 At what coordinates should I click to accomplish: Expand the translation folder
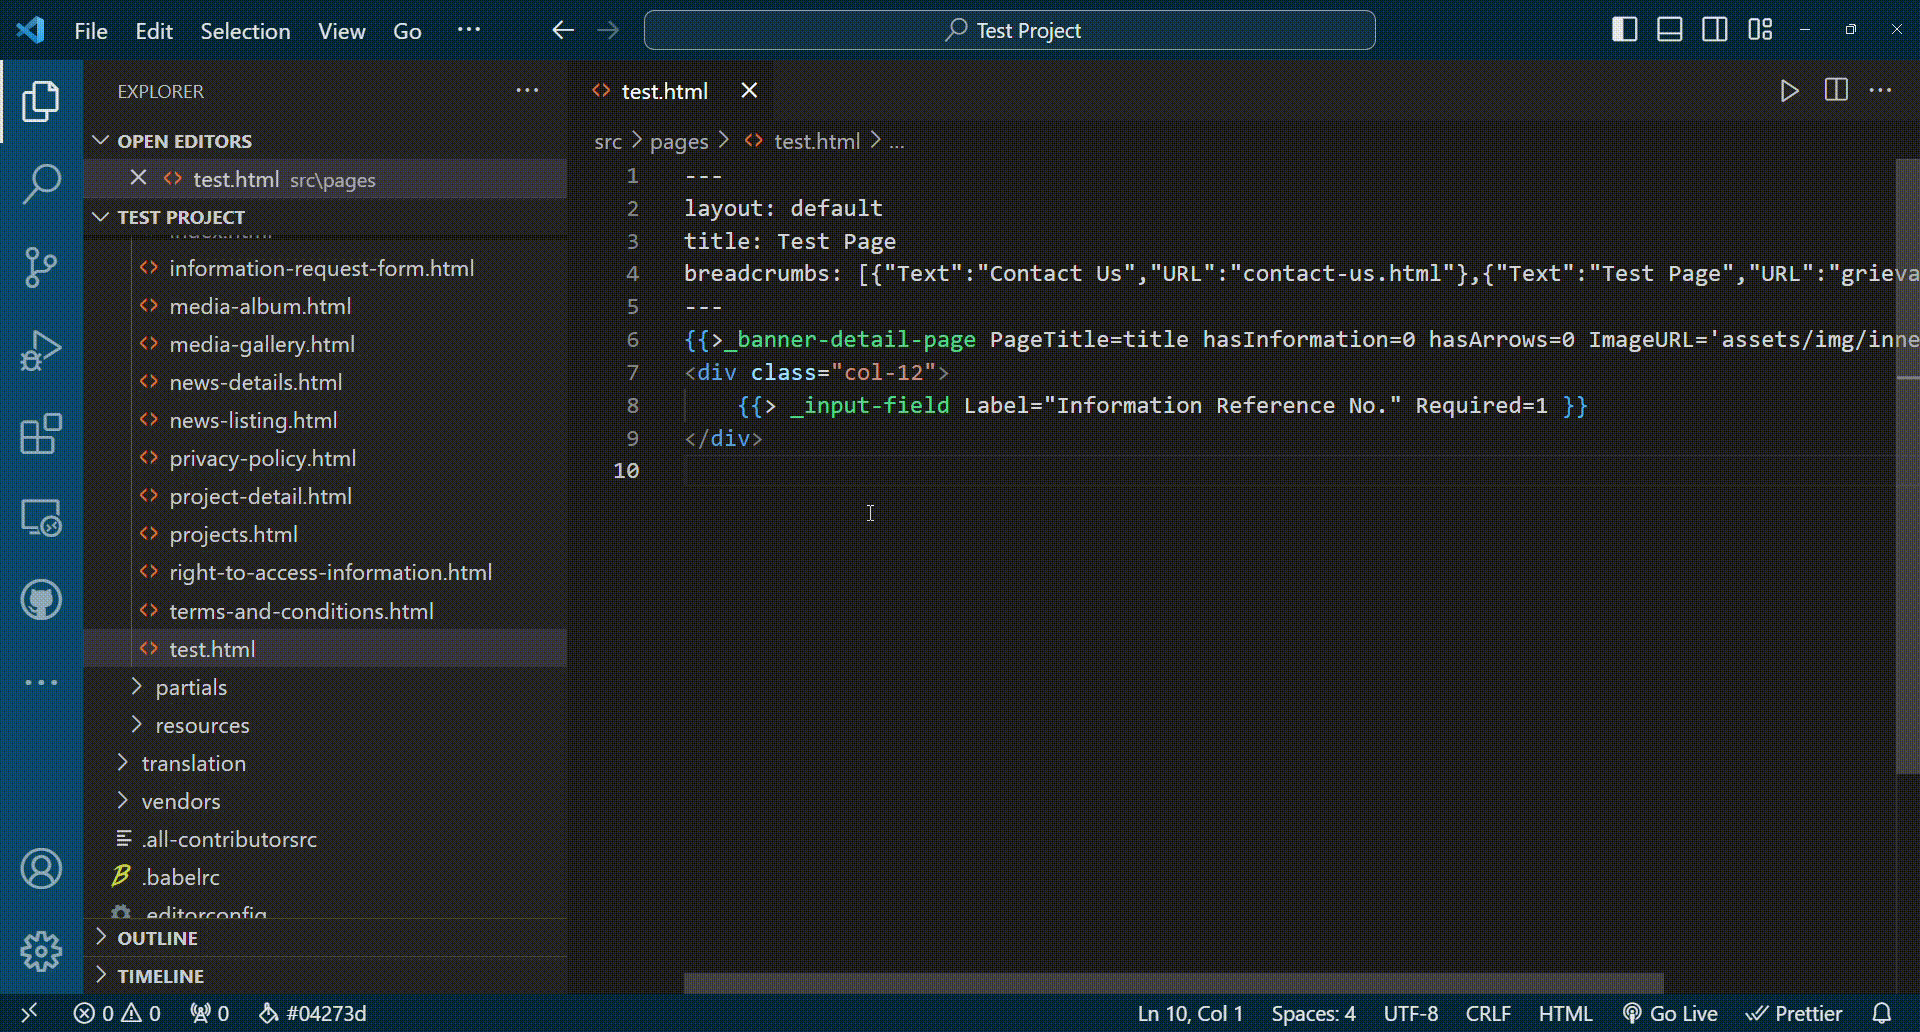(326, 763)
